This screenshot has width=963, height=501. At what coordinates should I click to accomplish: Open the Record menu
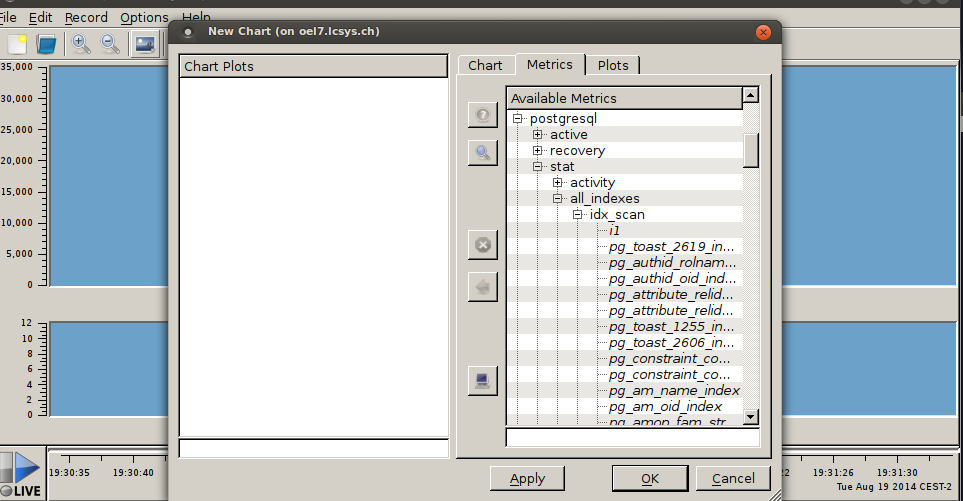pyautogui.click(x=86, y=17)
